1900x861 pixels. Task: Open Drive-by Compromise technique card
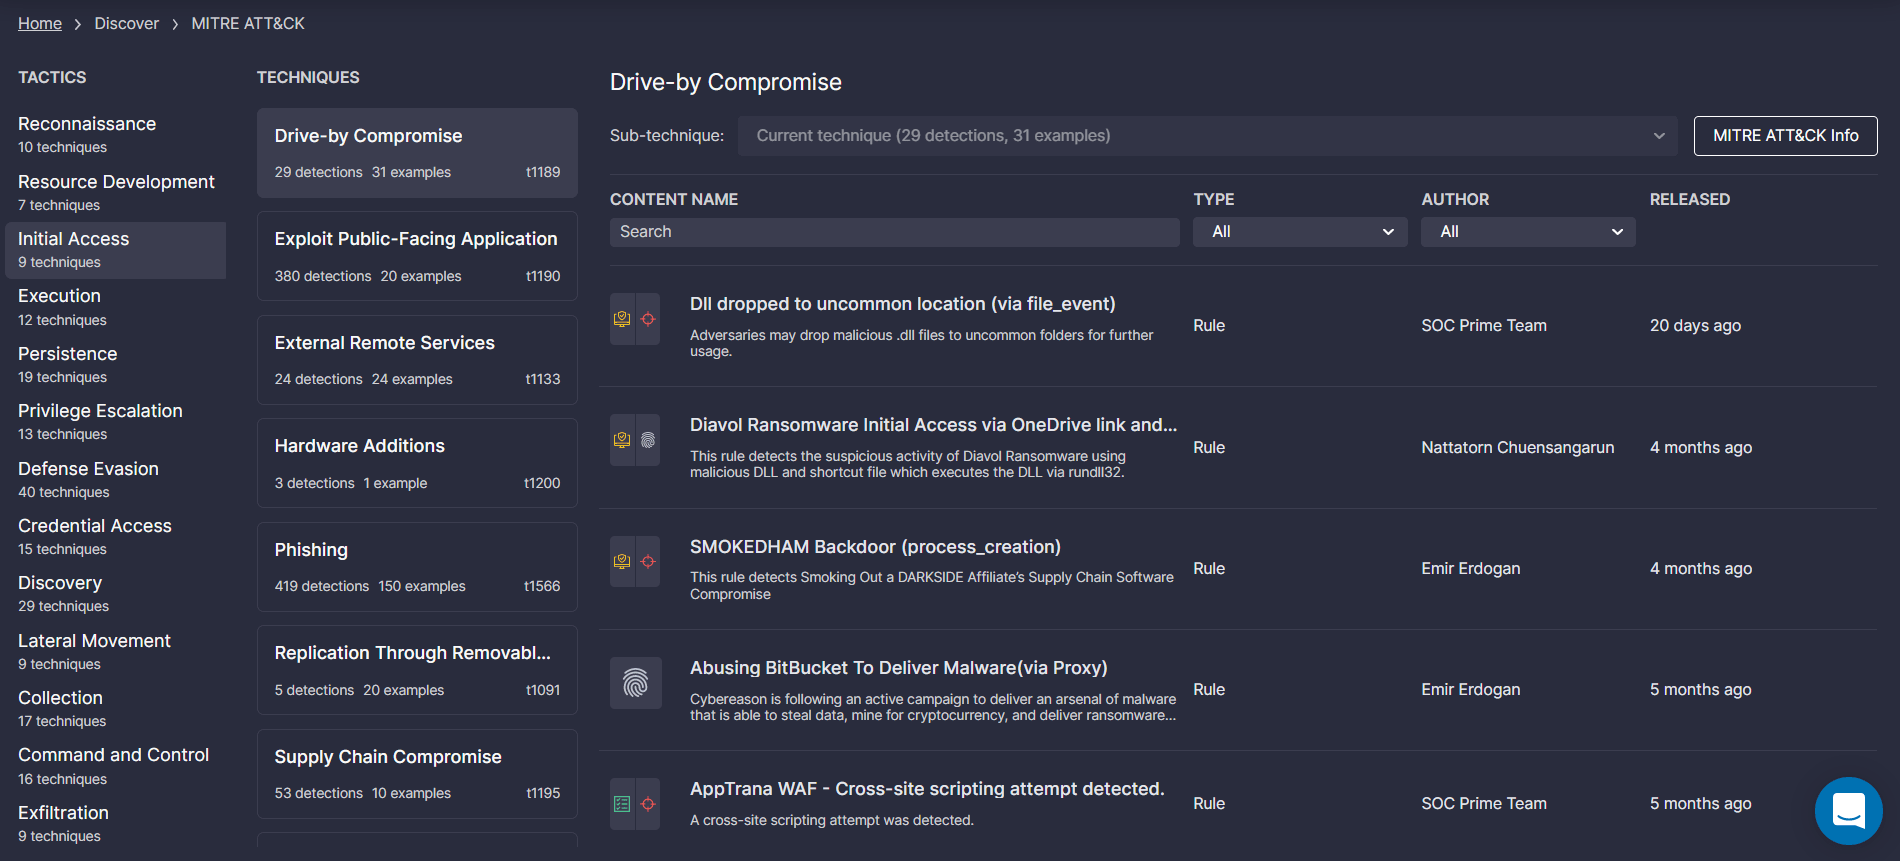pyautogui.click(x=417, y=153)
